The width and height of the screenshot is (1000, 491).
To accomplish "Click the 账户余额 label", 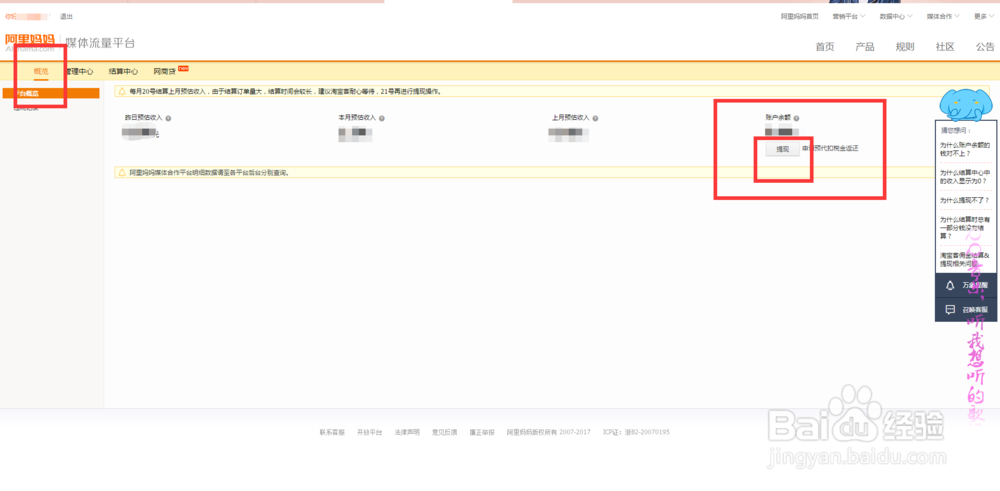I will pos(779,118).
